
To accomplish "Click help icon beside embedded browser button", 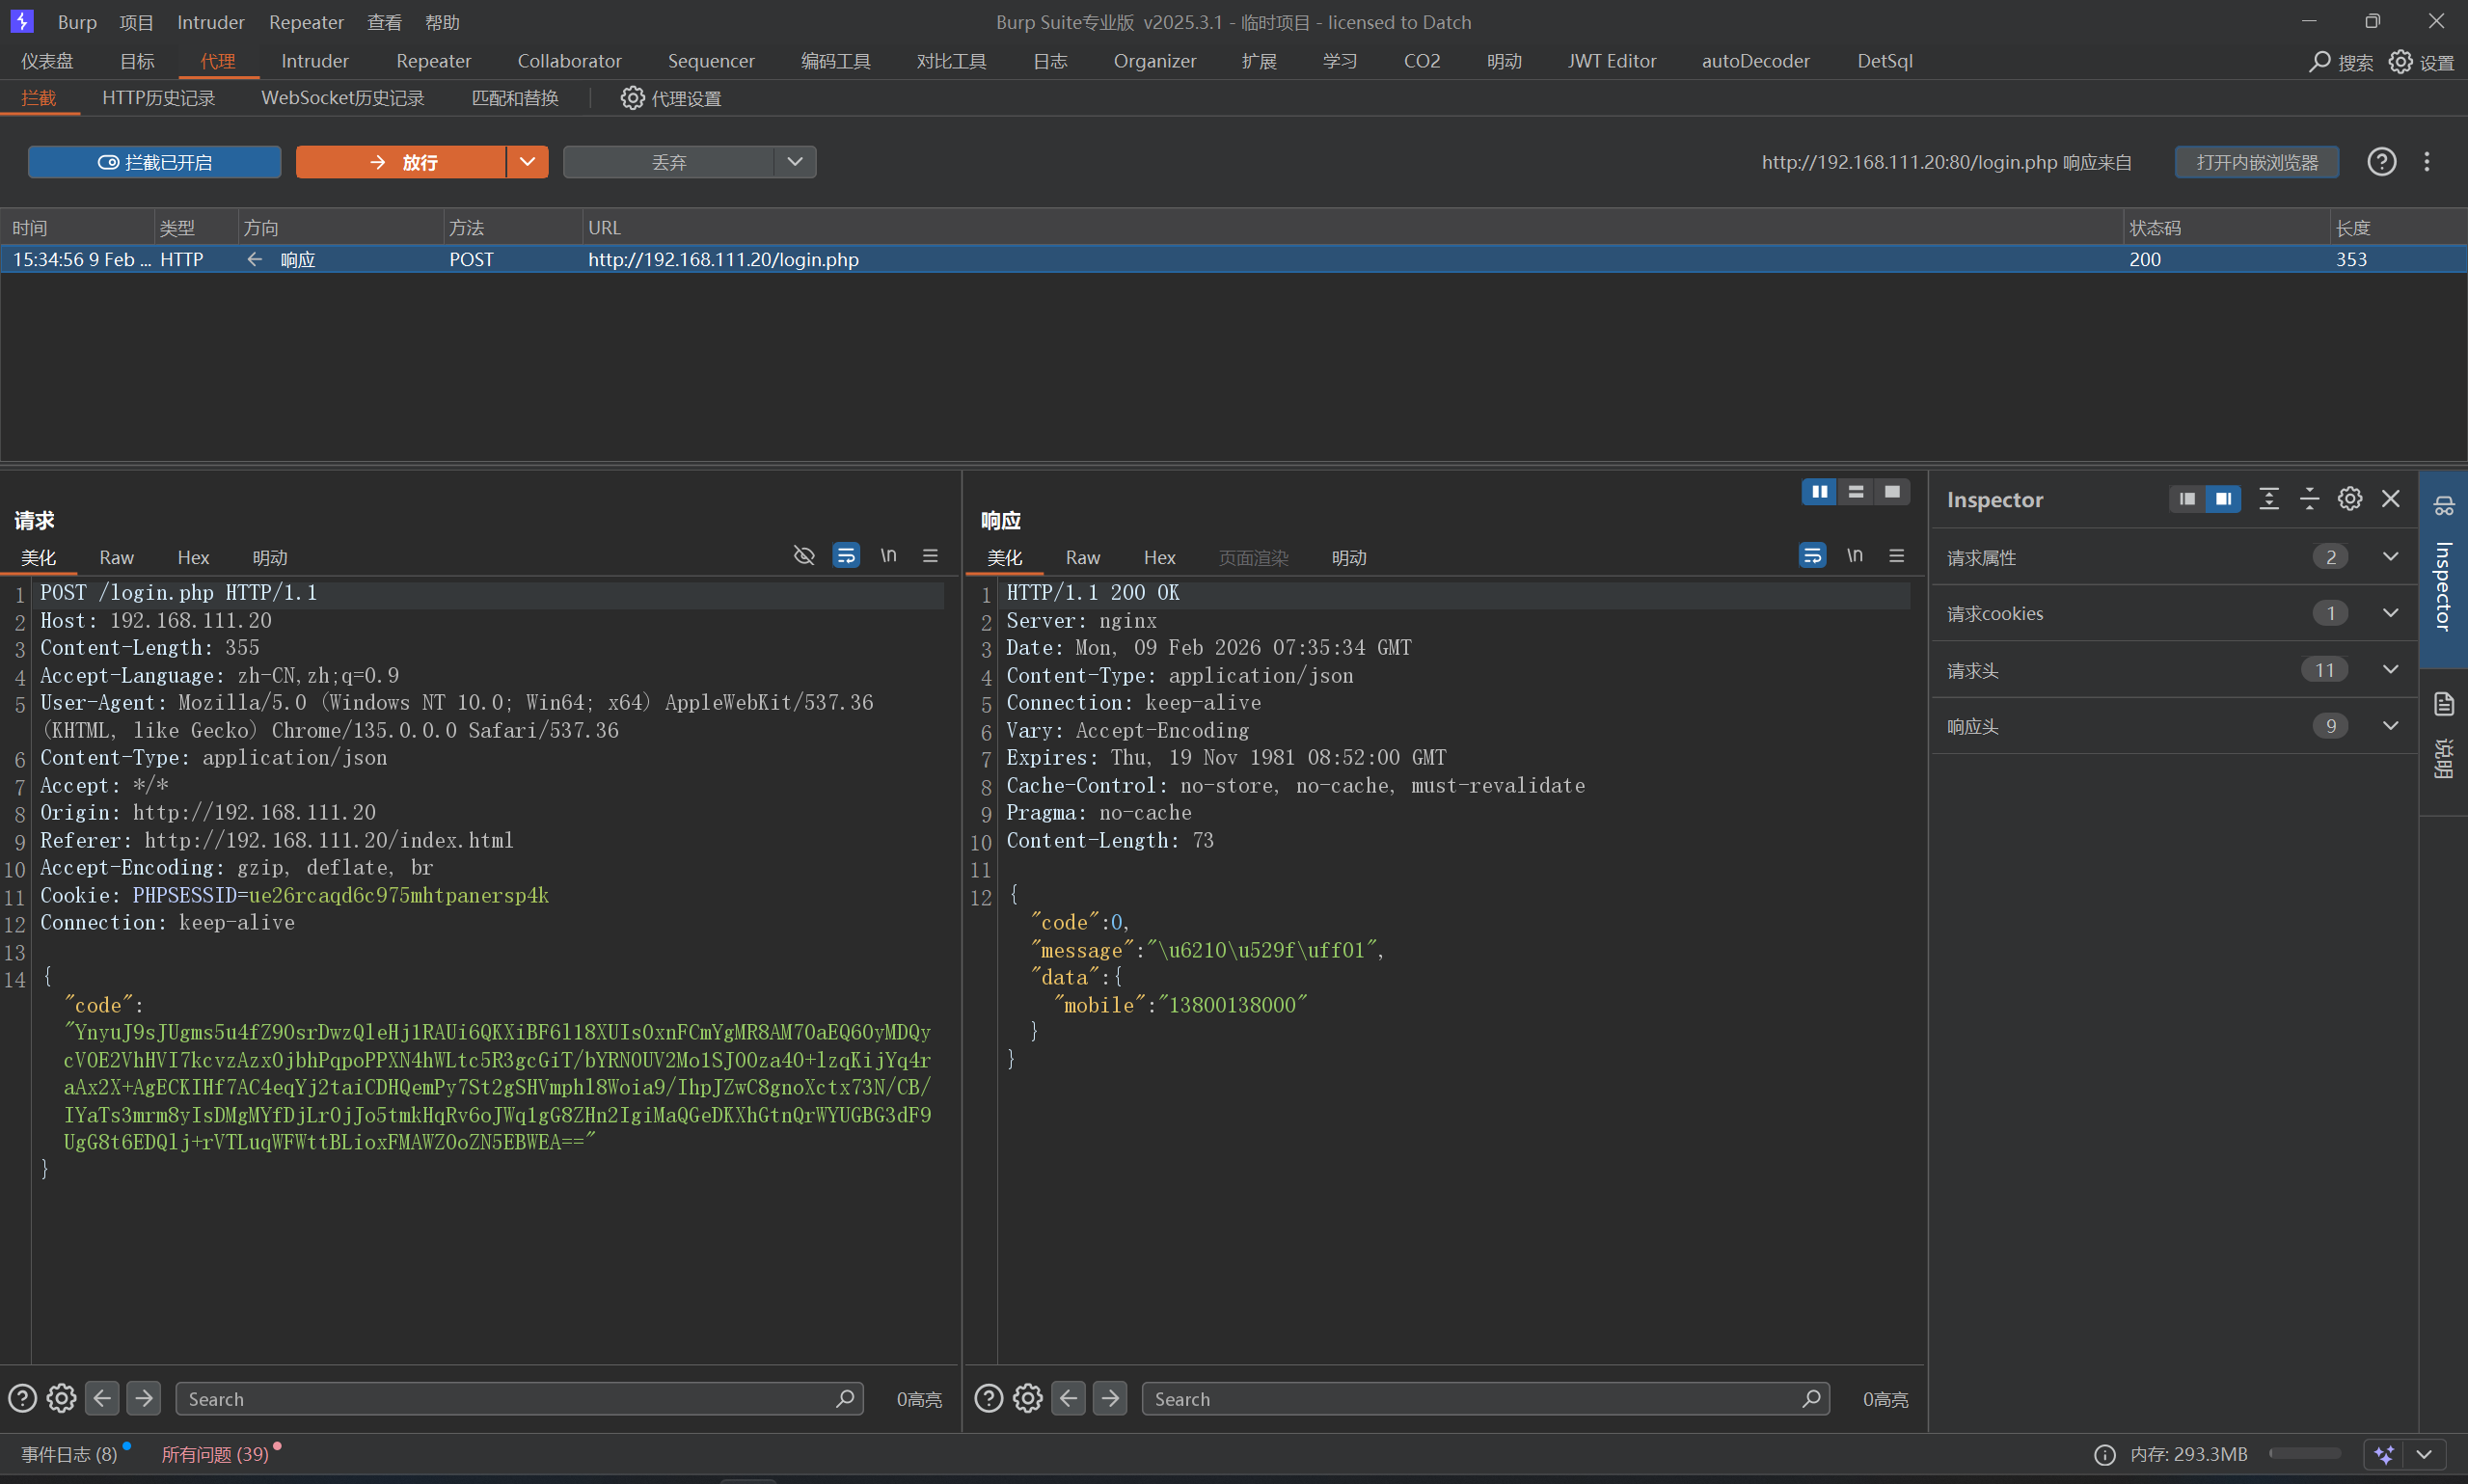I will [x=2381, y=162].
